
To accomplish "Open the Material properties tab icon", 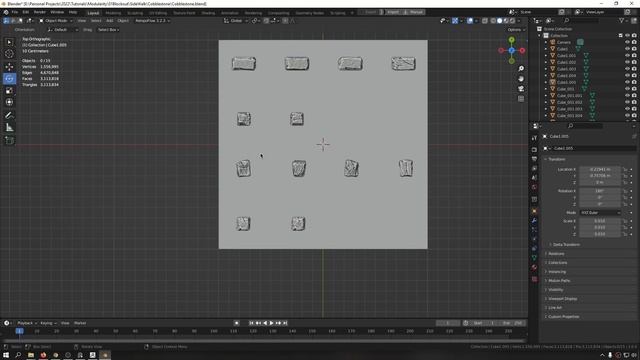I will (534, 267).
